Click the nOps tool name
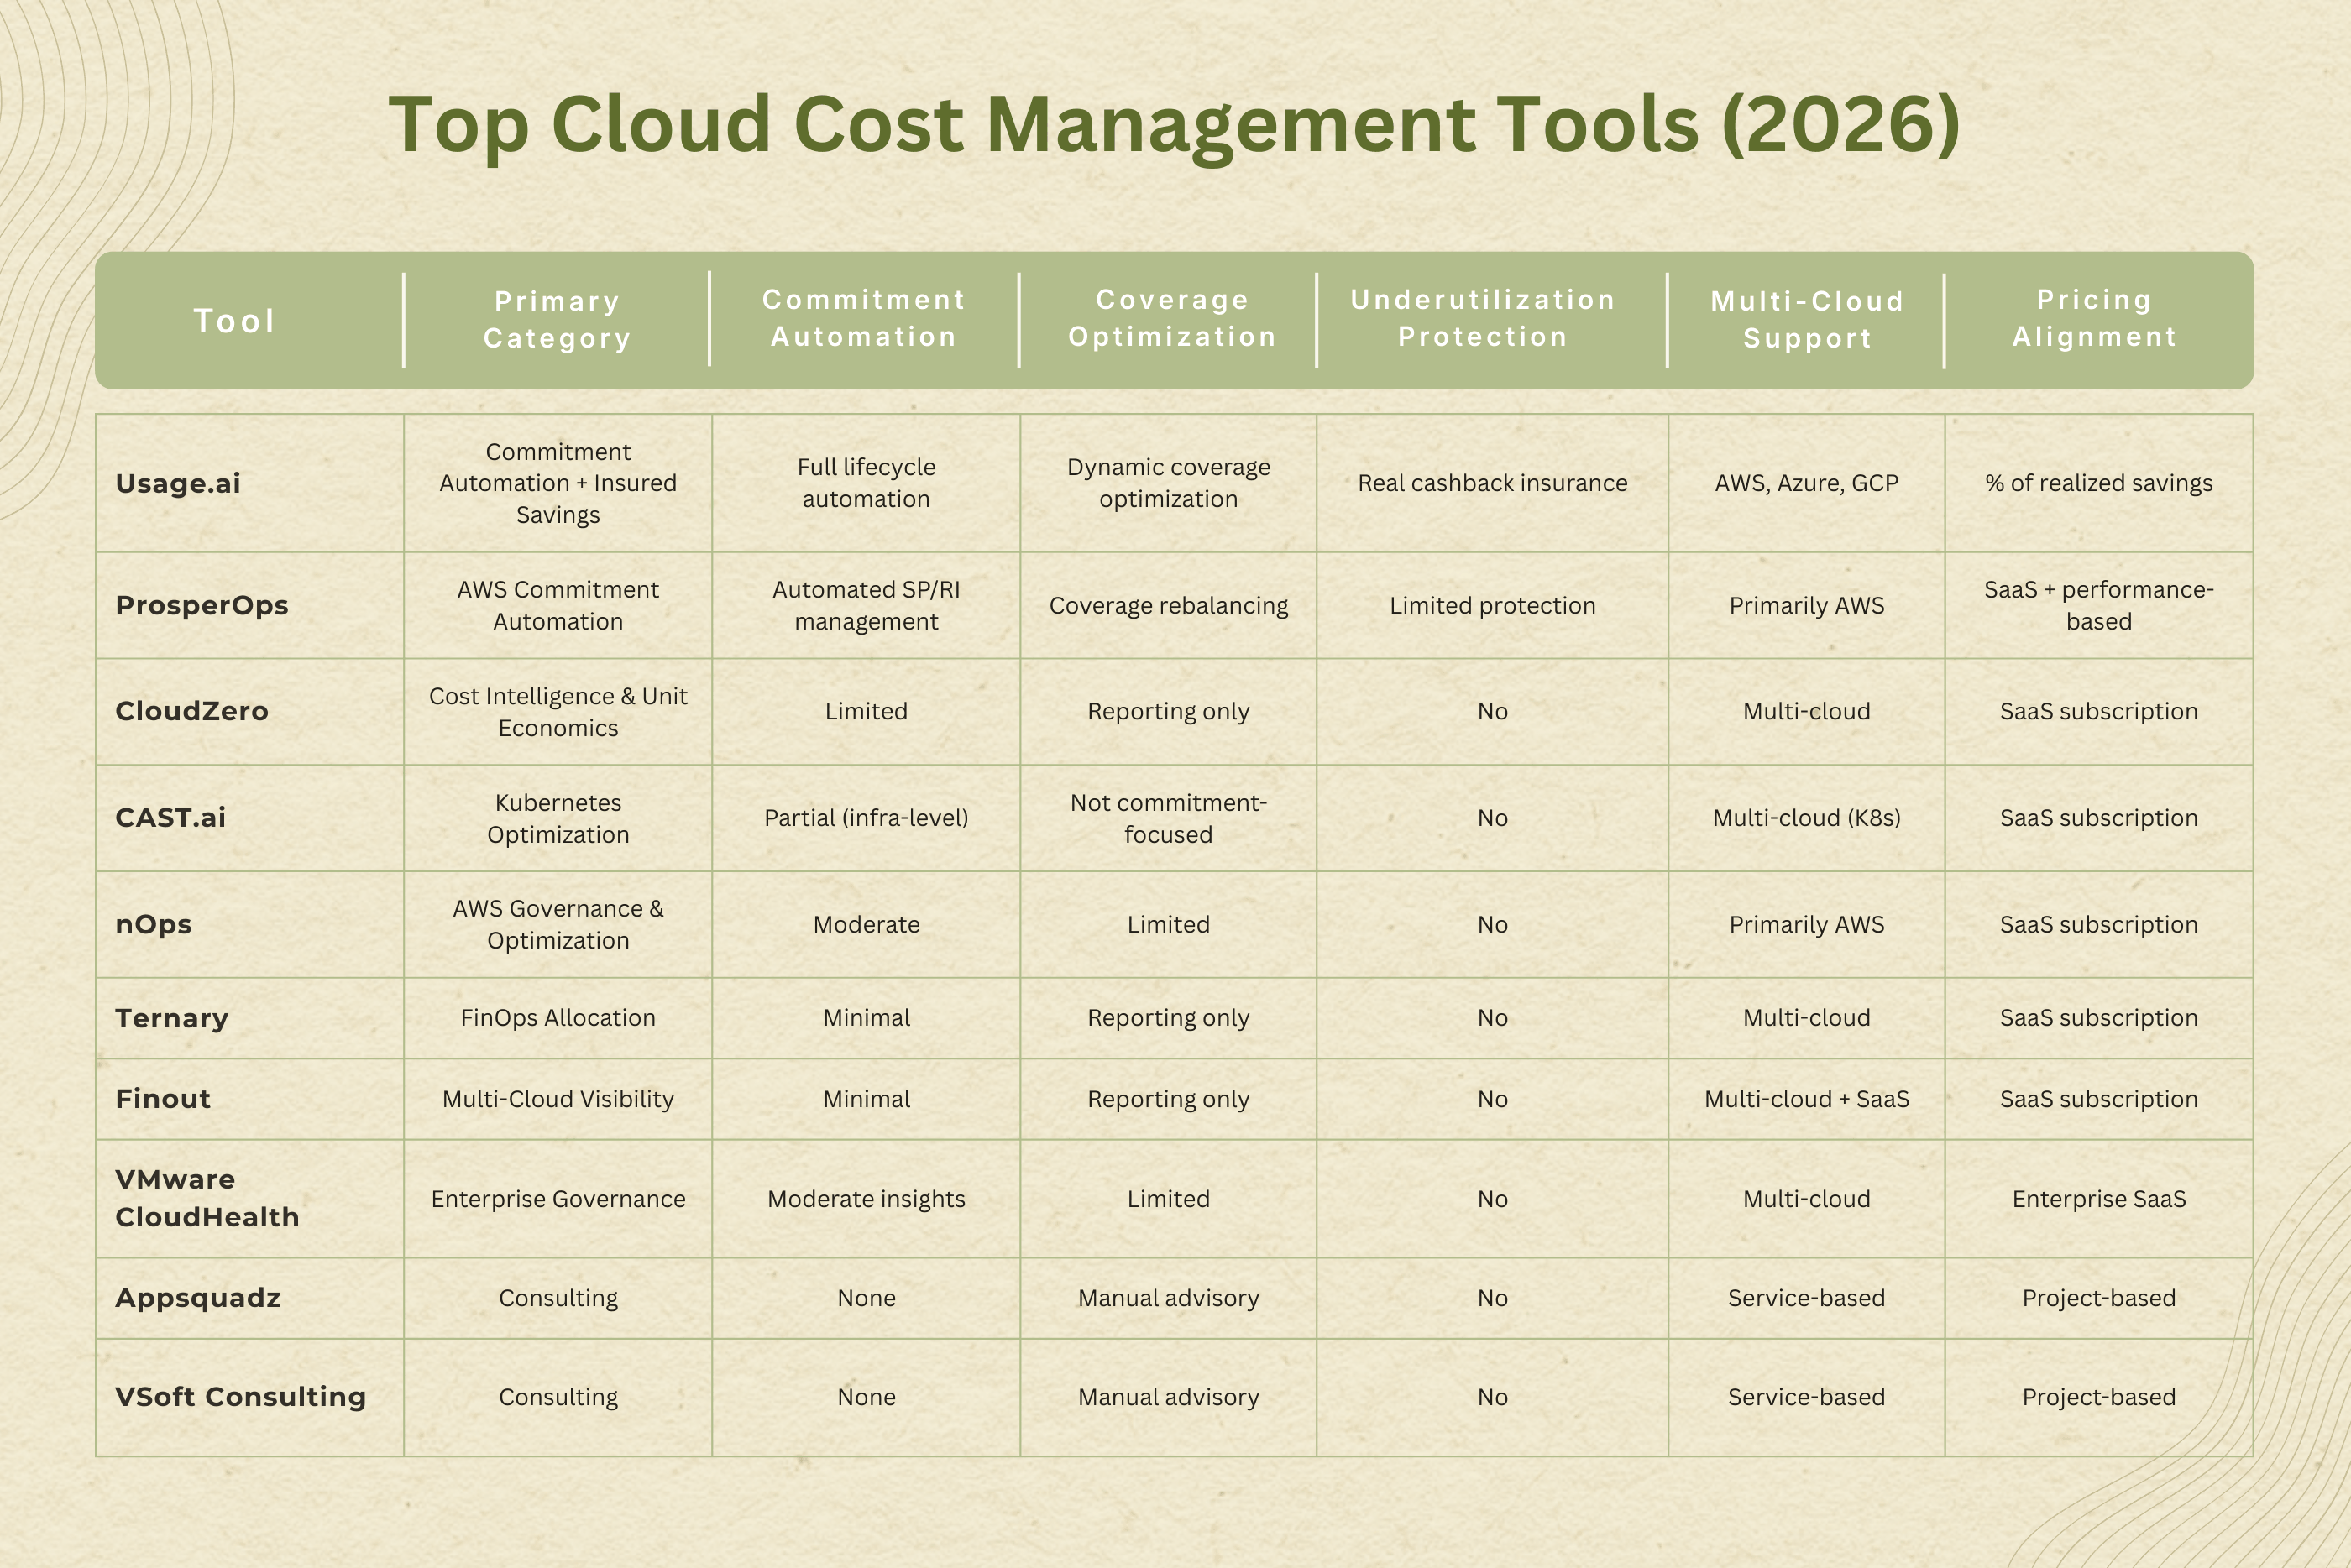The width and height of the screenshot is (2351, 1568). [154, 924]
